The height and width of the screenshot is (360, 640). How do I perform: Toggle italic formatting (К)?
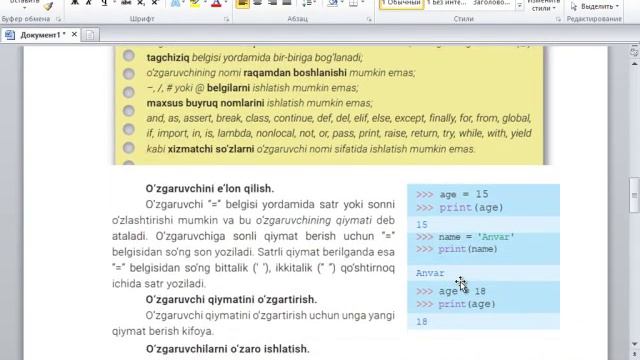89,3
